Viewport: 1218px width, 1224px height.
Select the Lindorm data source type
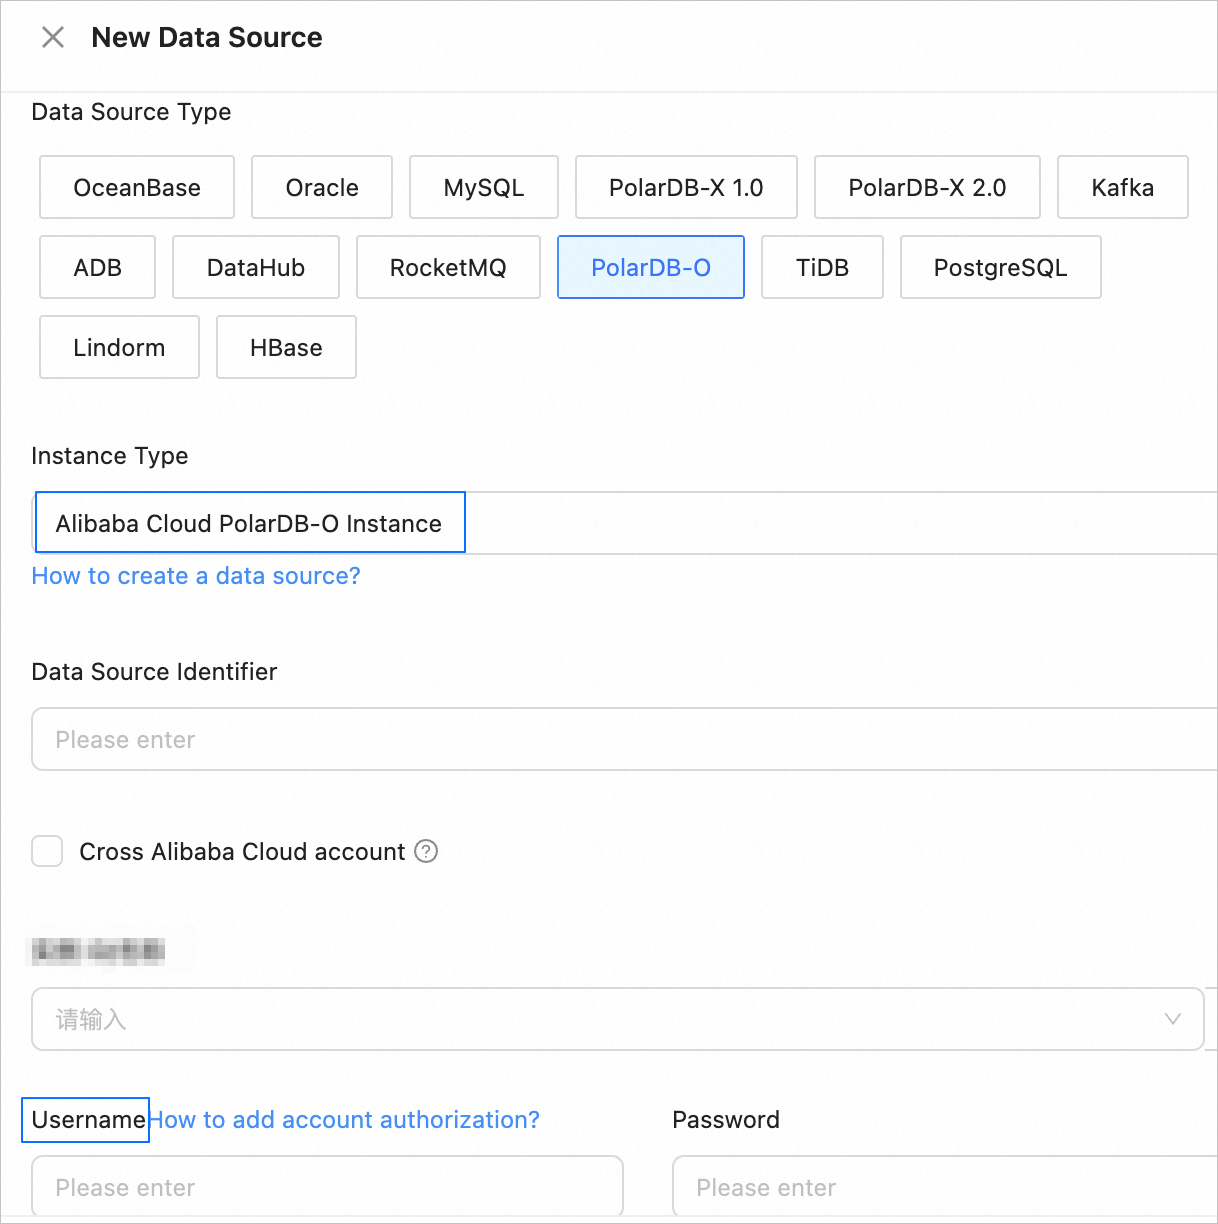click(x=119, y=347)
